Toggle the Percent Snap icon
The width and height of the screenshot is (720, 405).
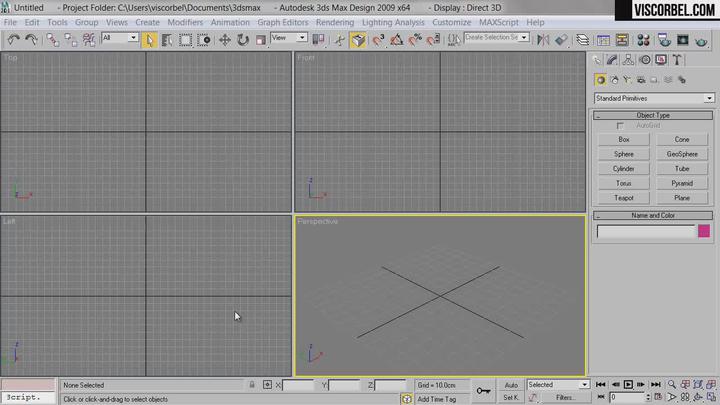pyautogui.click(x=415, y=40)
